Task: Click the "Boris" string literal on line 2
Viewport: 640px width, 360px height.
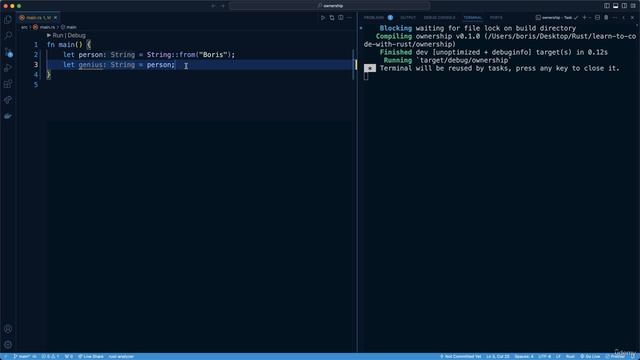Action: (213, 55)
